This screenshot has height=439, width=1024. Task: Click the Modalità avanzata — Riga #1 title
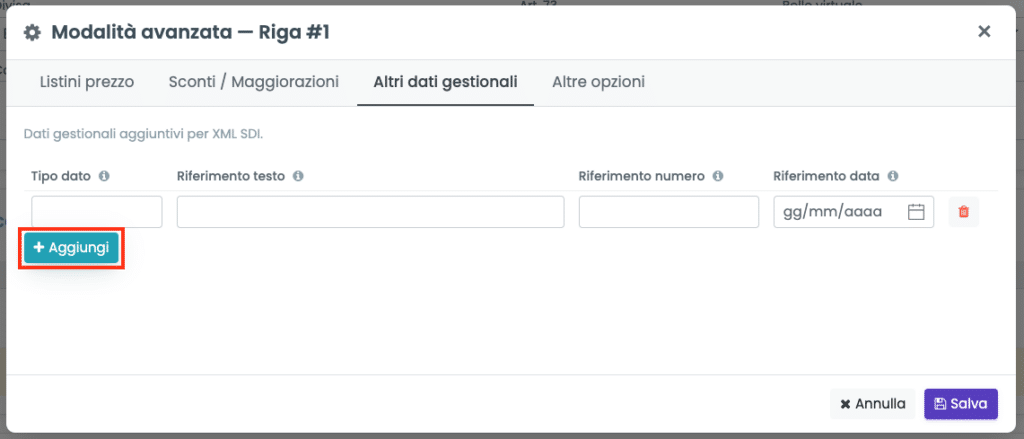pyautogui.click(x=191, y=32)
